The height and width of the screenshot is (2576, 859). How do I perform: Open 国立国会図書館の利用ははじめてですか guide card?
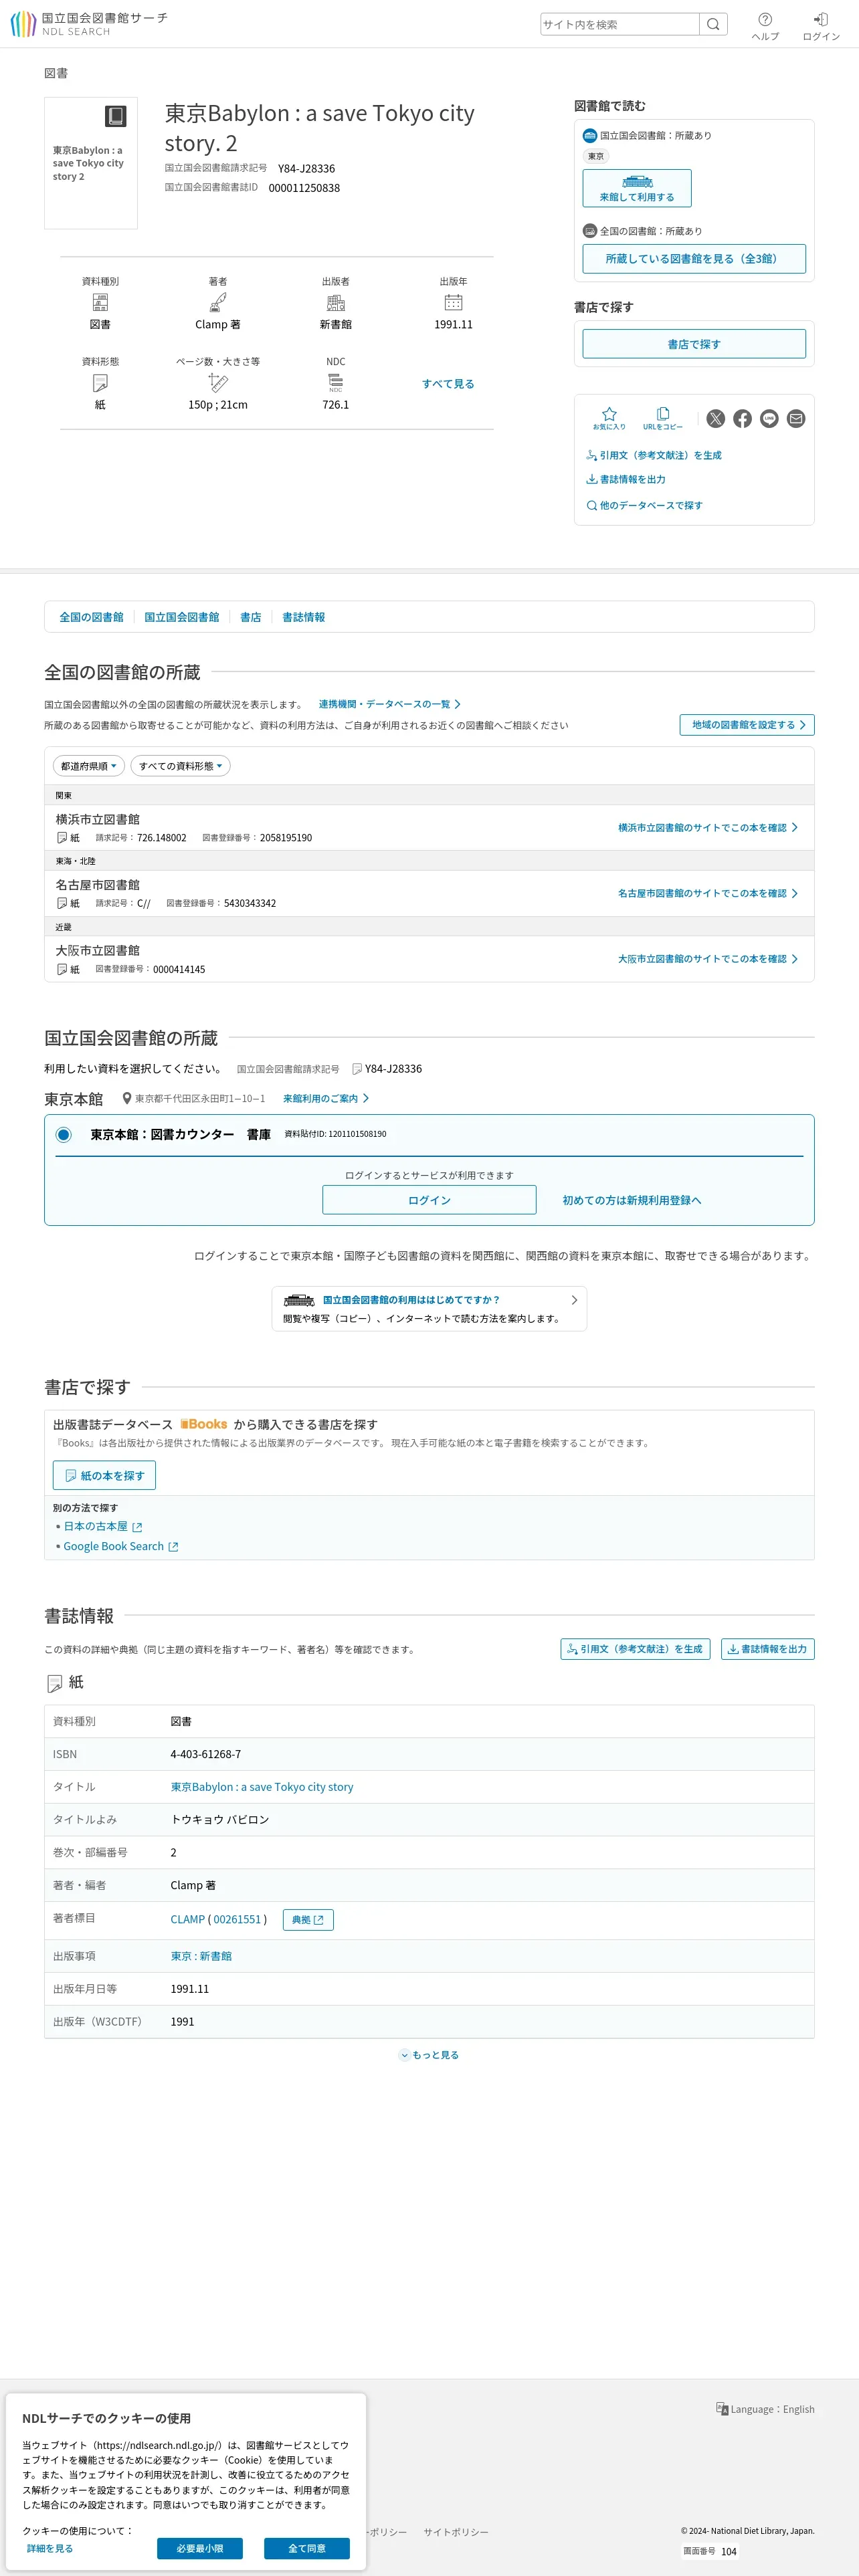[429, 1308]
